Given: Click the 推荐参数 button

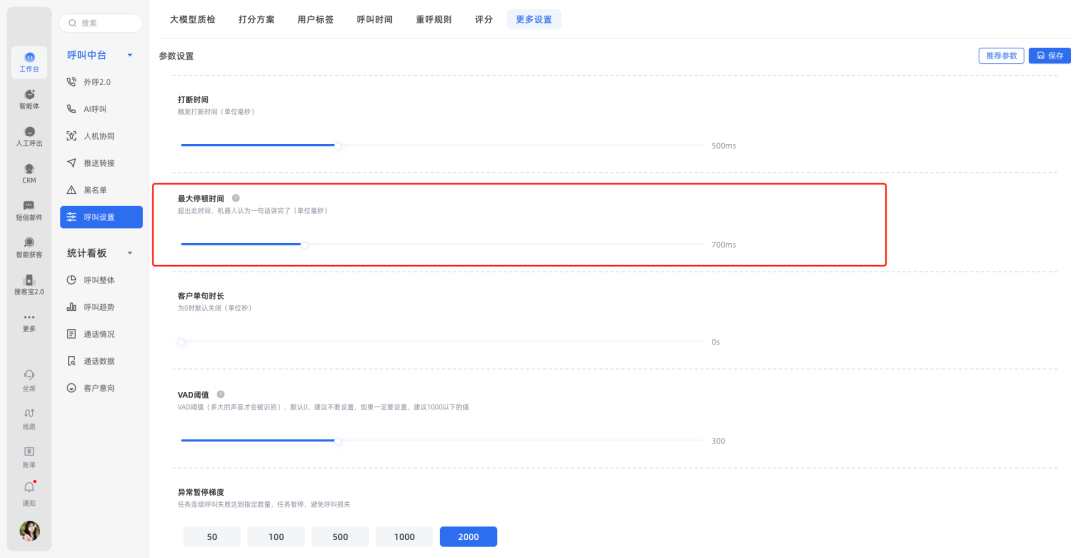Looking at the screenshot, I should point(1000,56).
